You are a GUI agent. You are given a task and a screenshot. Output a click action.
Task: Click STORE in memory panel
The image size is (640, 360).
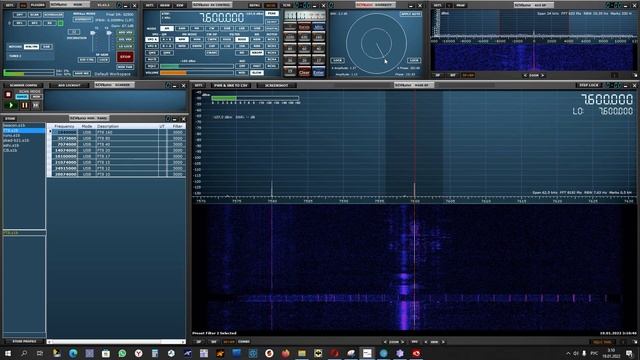point(10,119)
